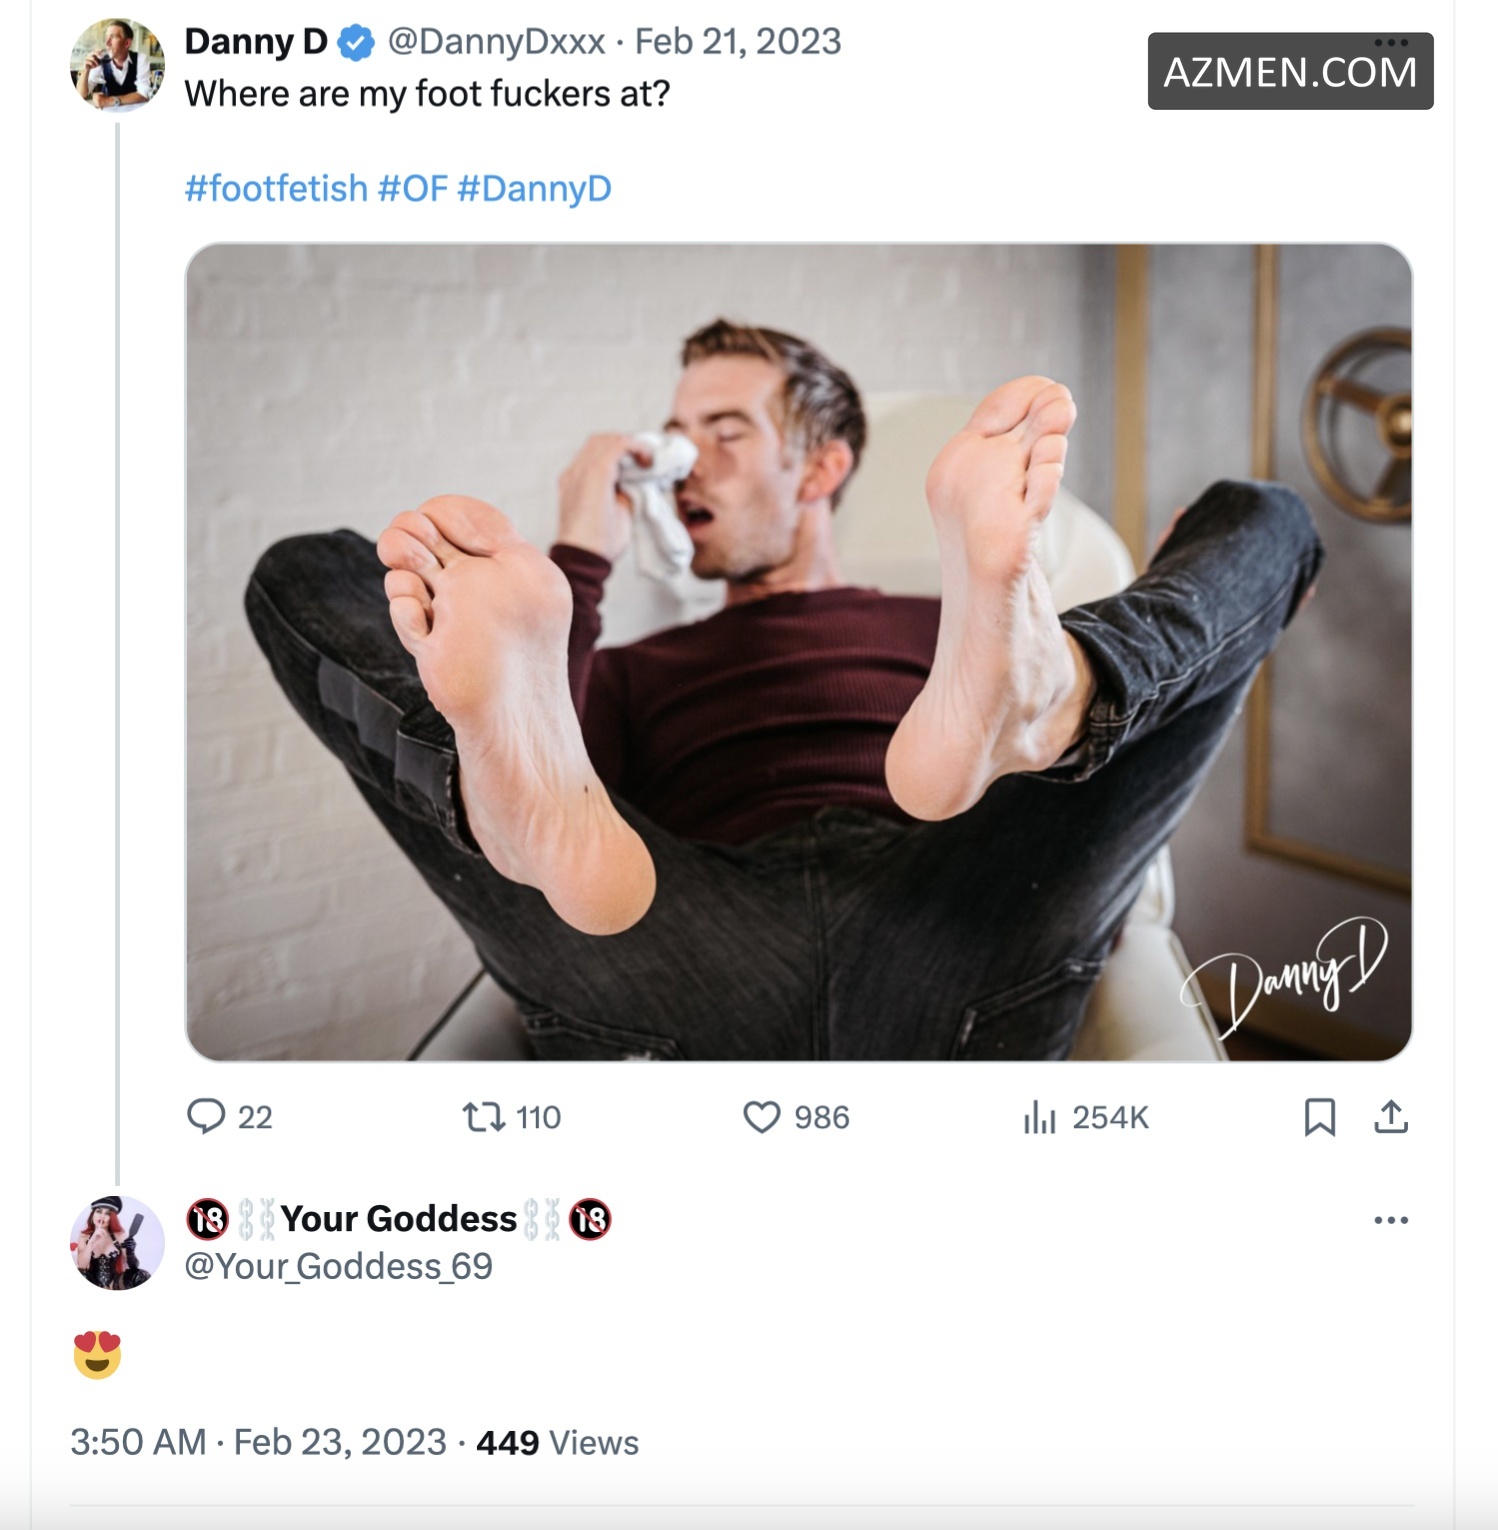Open more options for Your Goddess reply

(1391, 1220)
